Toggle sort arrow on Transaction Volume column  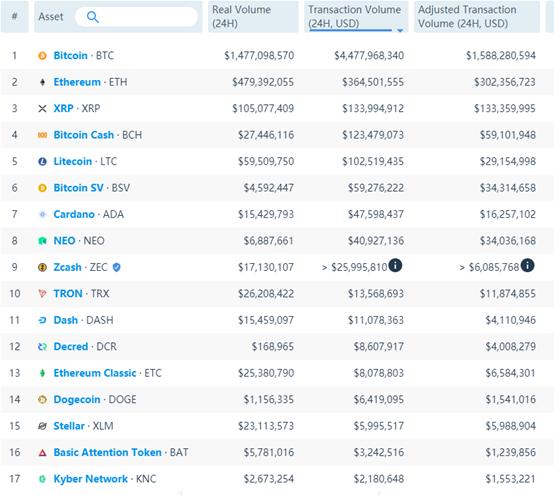tap(400, 31)
